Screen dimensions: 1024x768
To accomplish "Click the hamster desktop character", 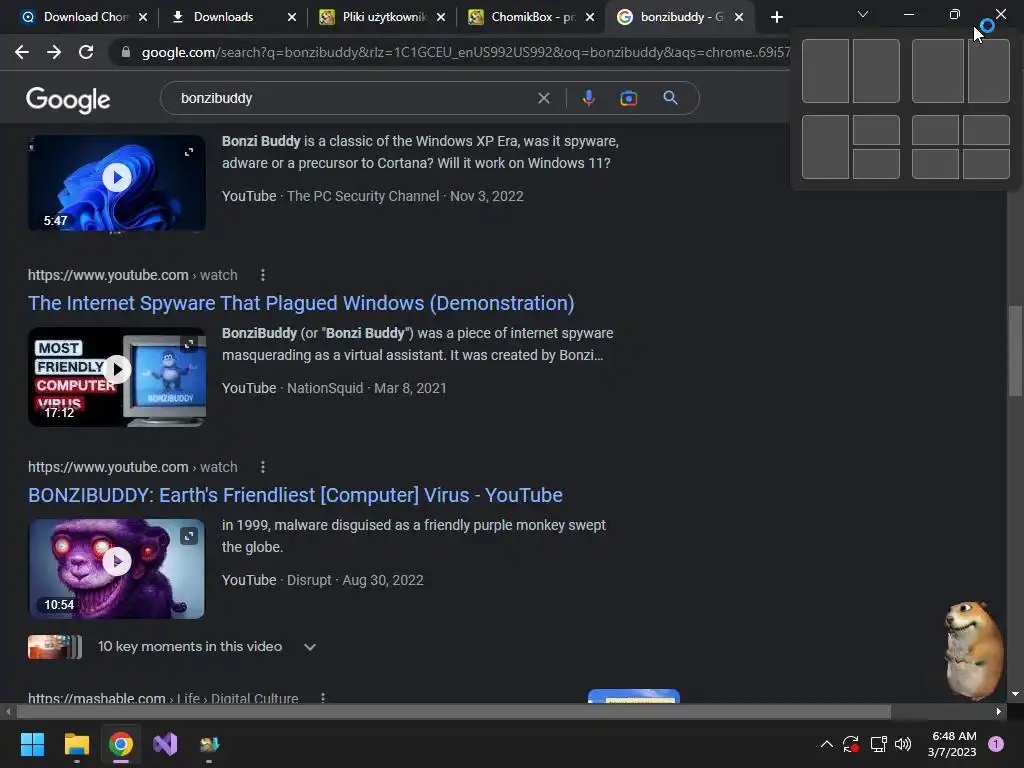I will pyautogui.click(x=974, y=650).
